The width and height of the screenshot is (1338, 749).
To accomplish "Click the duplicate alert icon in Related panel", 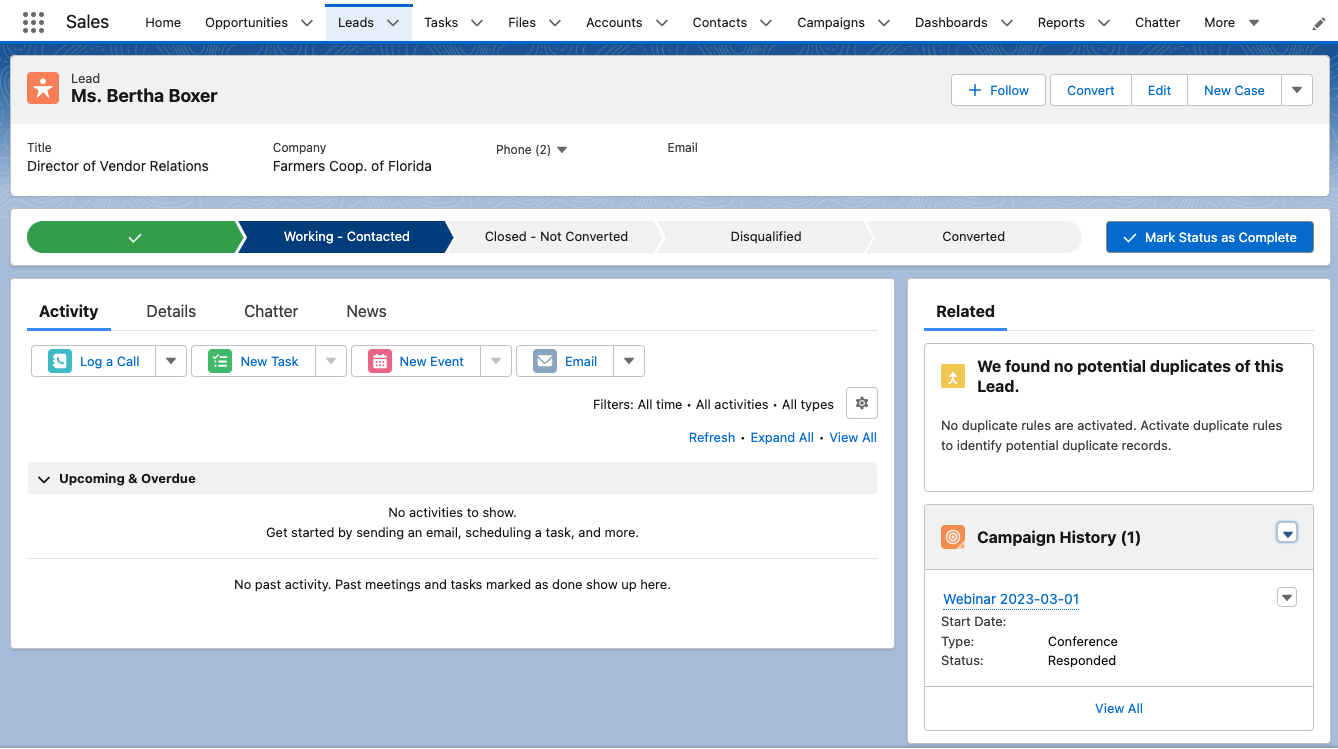I will [952, 377].
